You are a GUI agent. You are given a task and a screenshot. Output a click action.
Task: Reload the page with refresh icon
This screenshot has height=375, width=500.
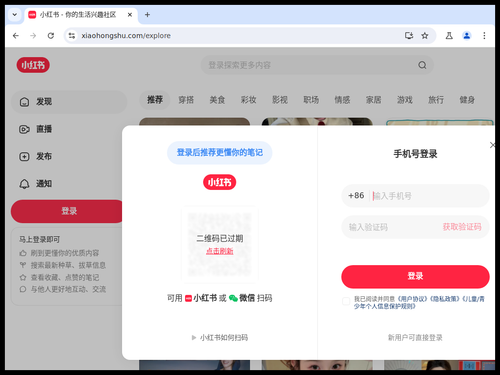point(51,36)
